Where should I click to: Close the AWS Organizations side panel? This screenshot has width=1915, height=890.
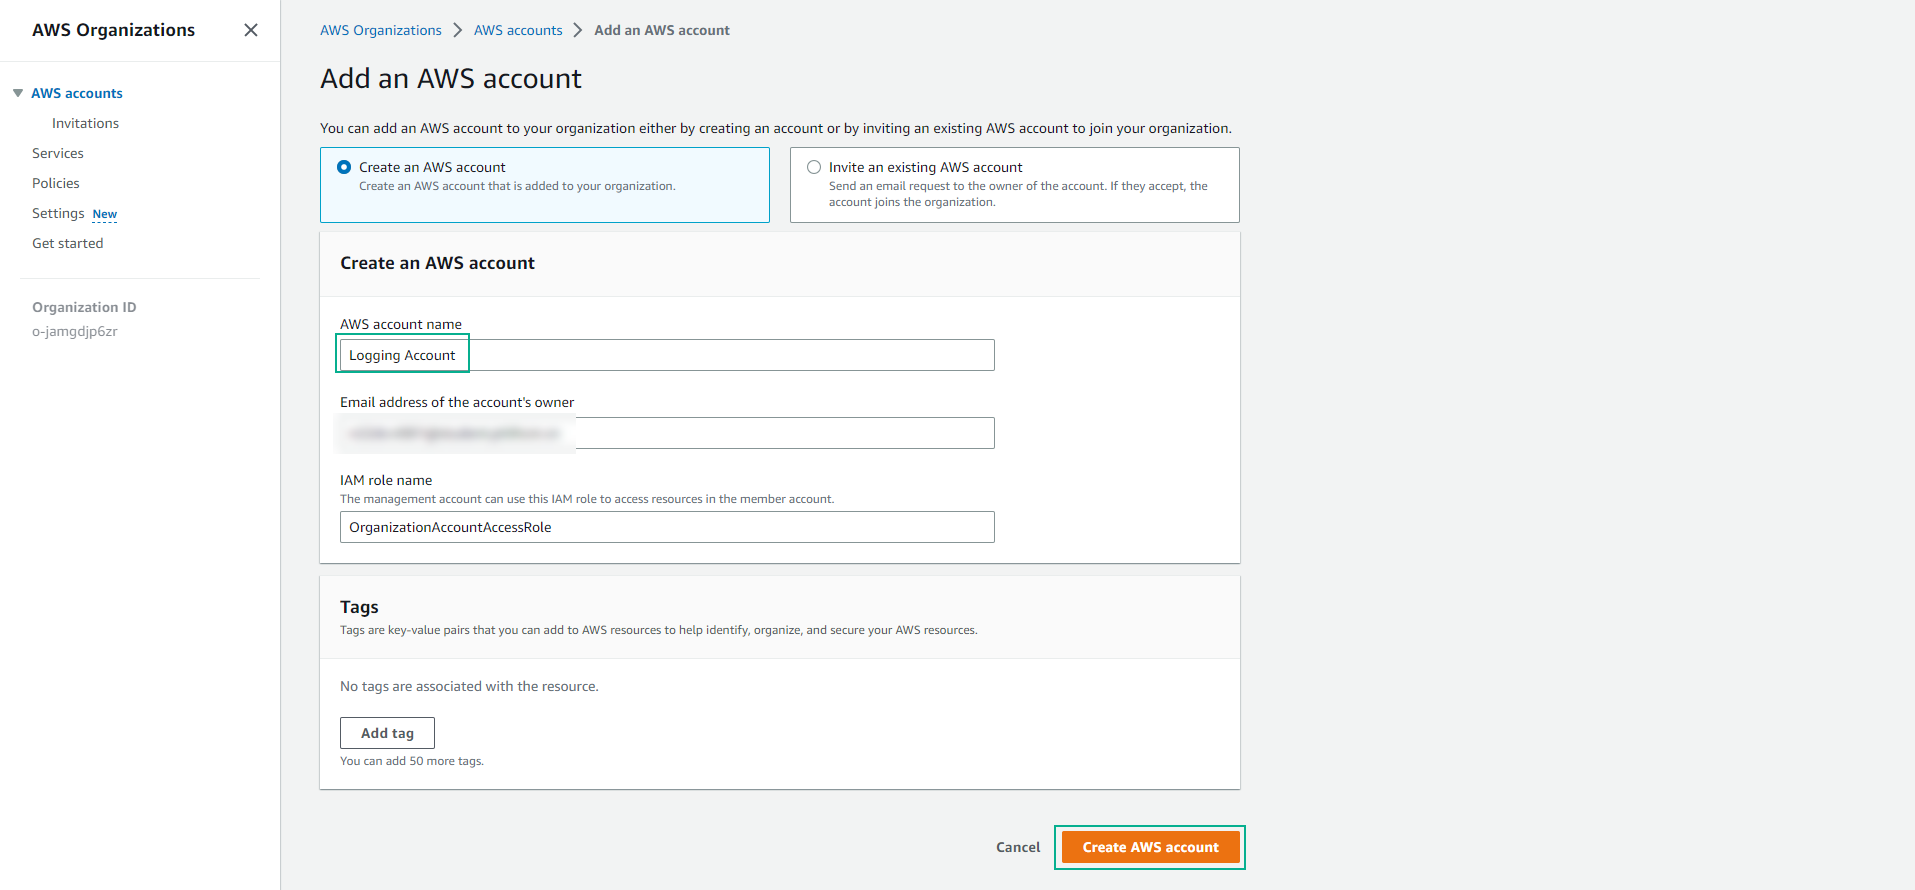point(251,30)
